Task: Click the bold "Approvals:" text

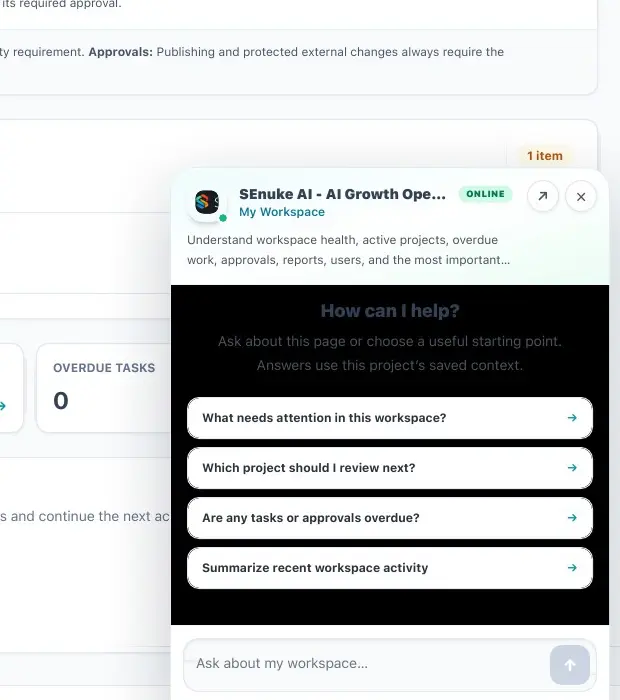Action: pyautogui.click(x=121, y=52)
